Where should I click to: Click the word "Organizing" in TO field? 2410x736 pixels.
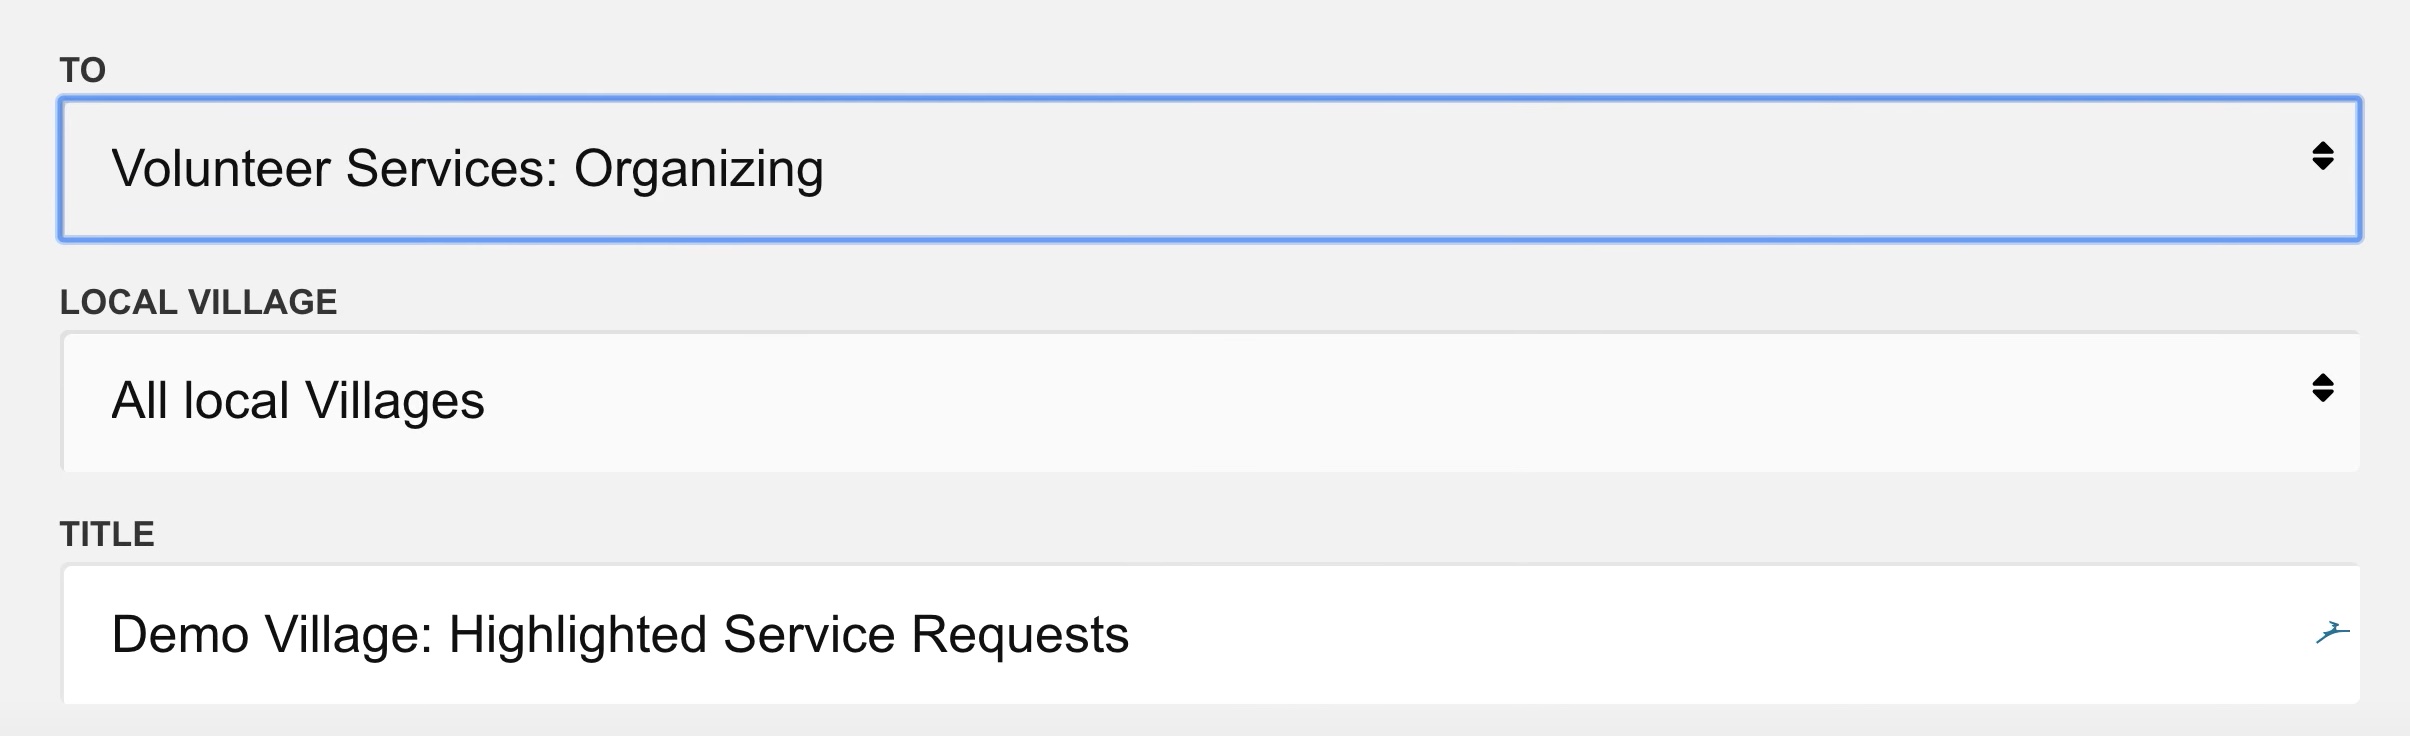pos(698,169)
